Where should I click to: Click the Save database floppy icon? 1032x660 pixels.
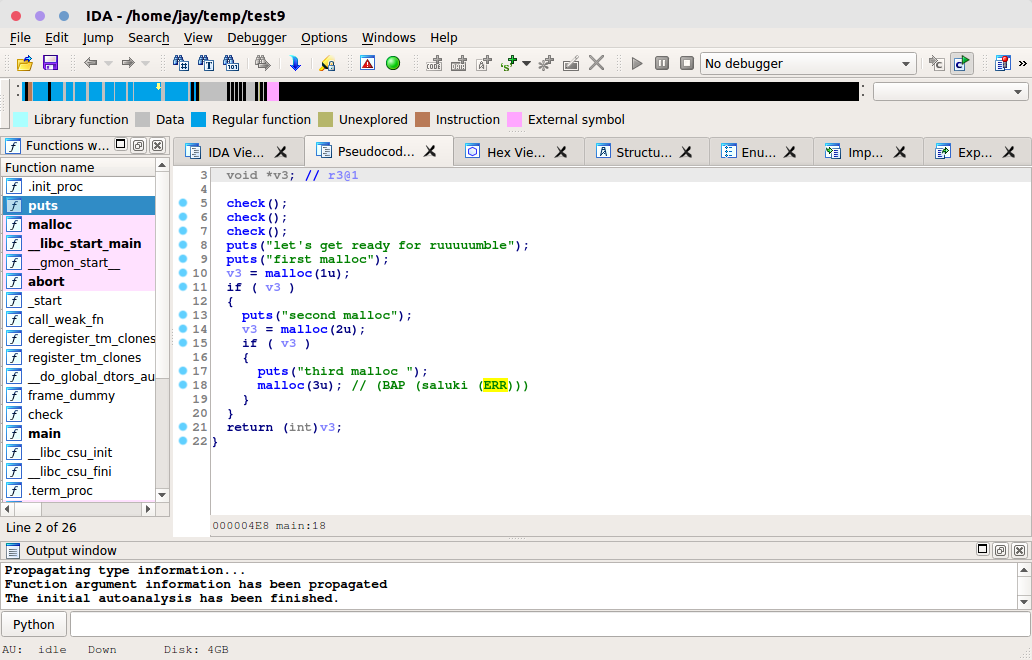tap(50, 63)
